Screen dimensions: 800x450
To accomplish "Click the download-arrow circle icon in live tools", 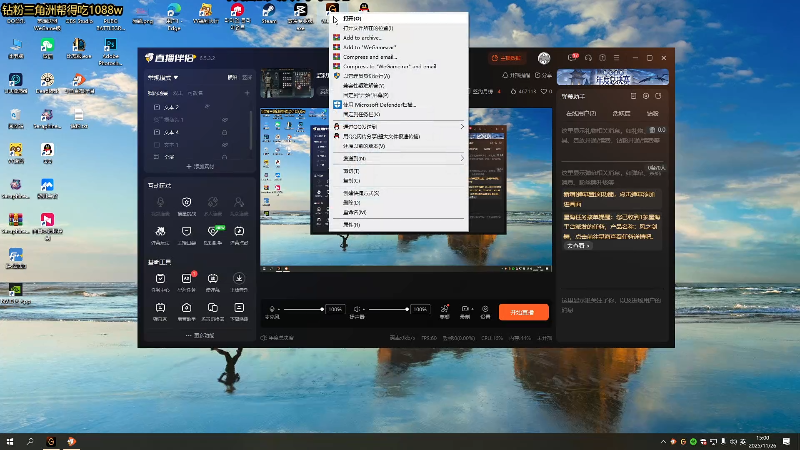I will (x=239, y=278).
